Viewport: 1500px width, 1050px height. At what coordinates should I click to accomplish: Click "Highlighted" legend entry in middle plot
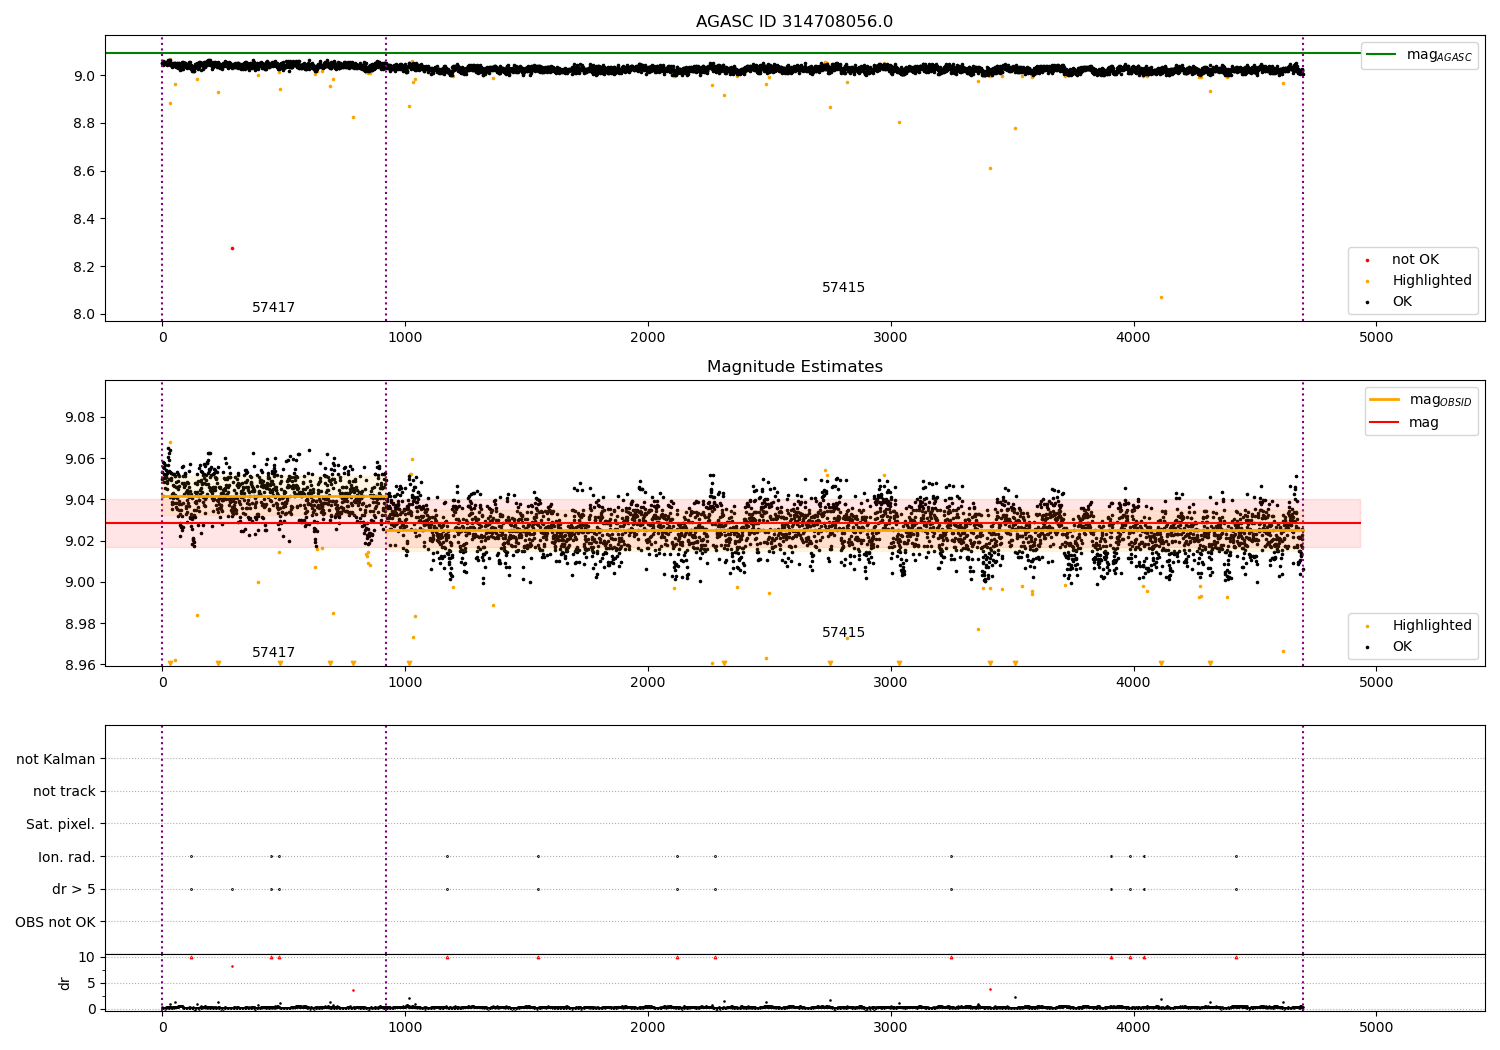click(x=1432, y=626)
